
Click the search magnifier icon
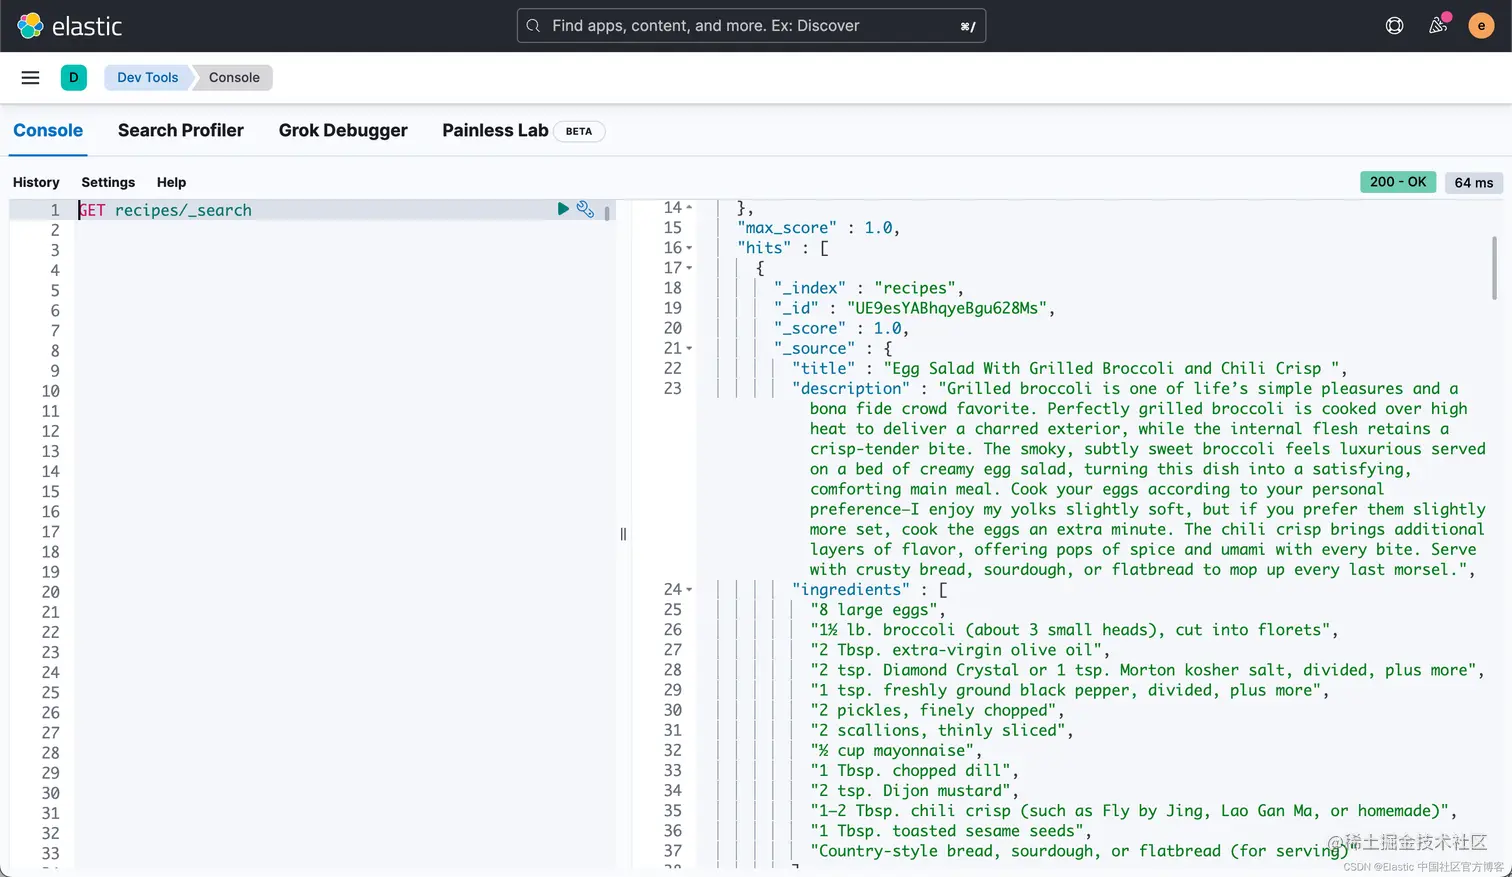tap(534, 26)
